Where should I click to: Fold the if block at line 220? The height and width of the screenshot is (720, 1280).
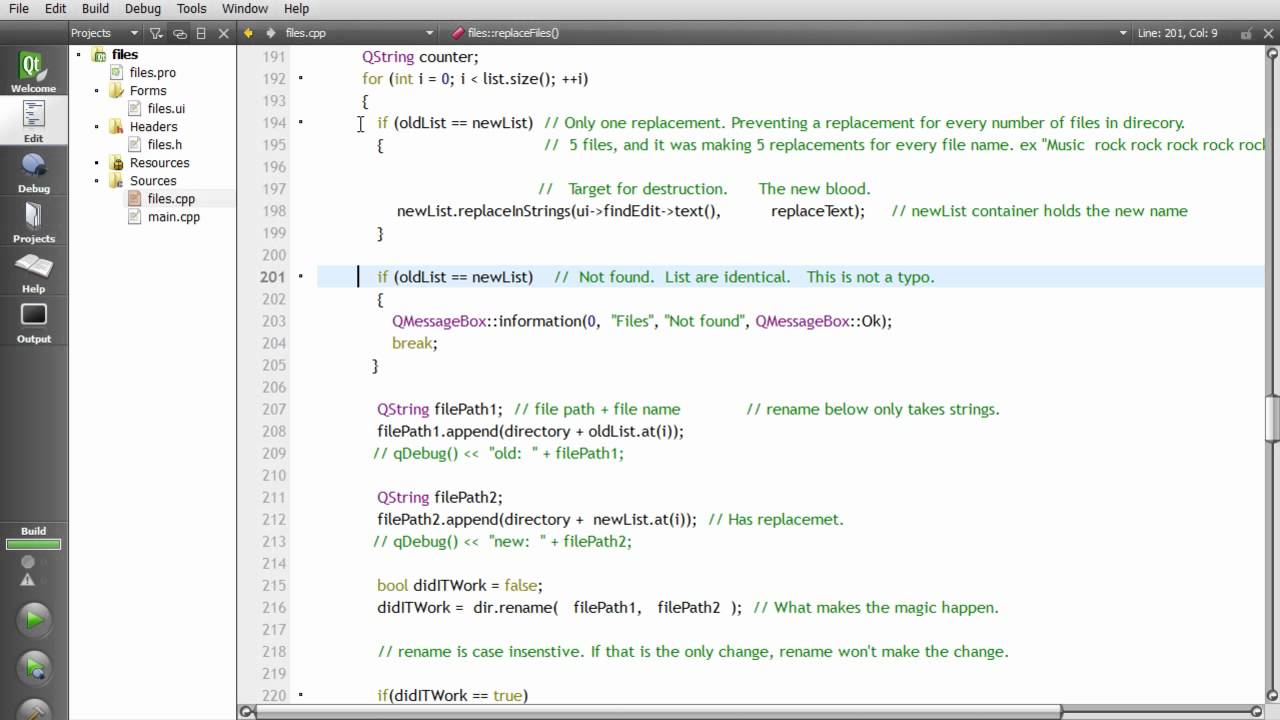click(x=301, y=694)
